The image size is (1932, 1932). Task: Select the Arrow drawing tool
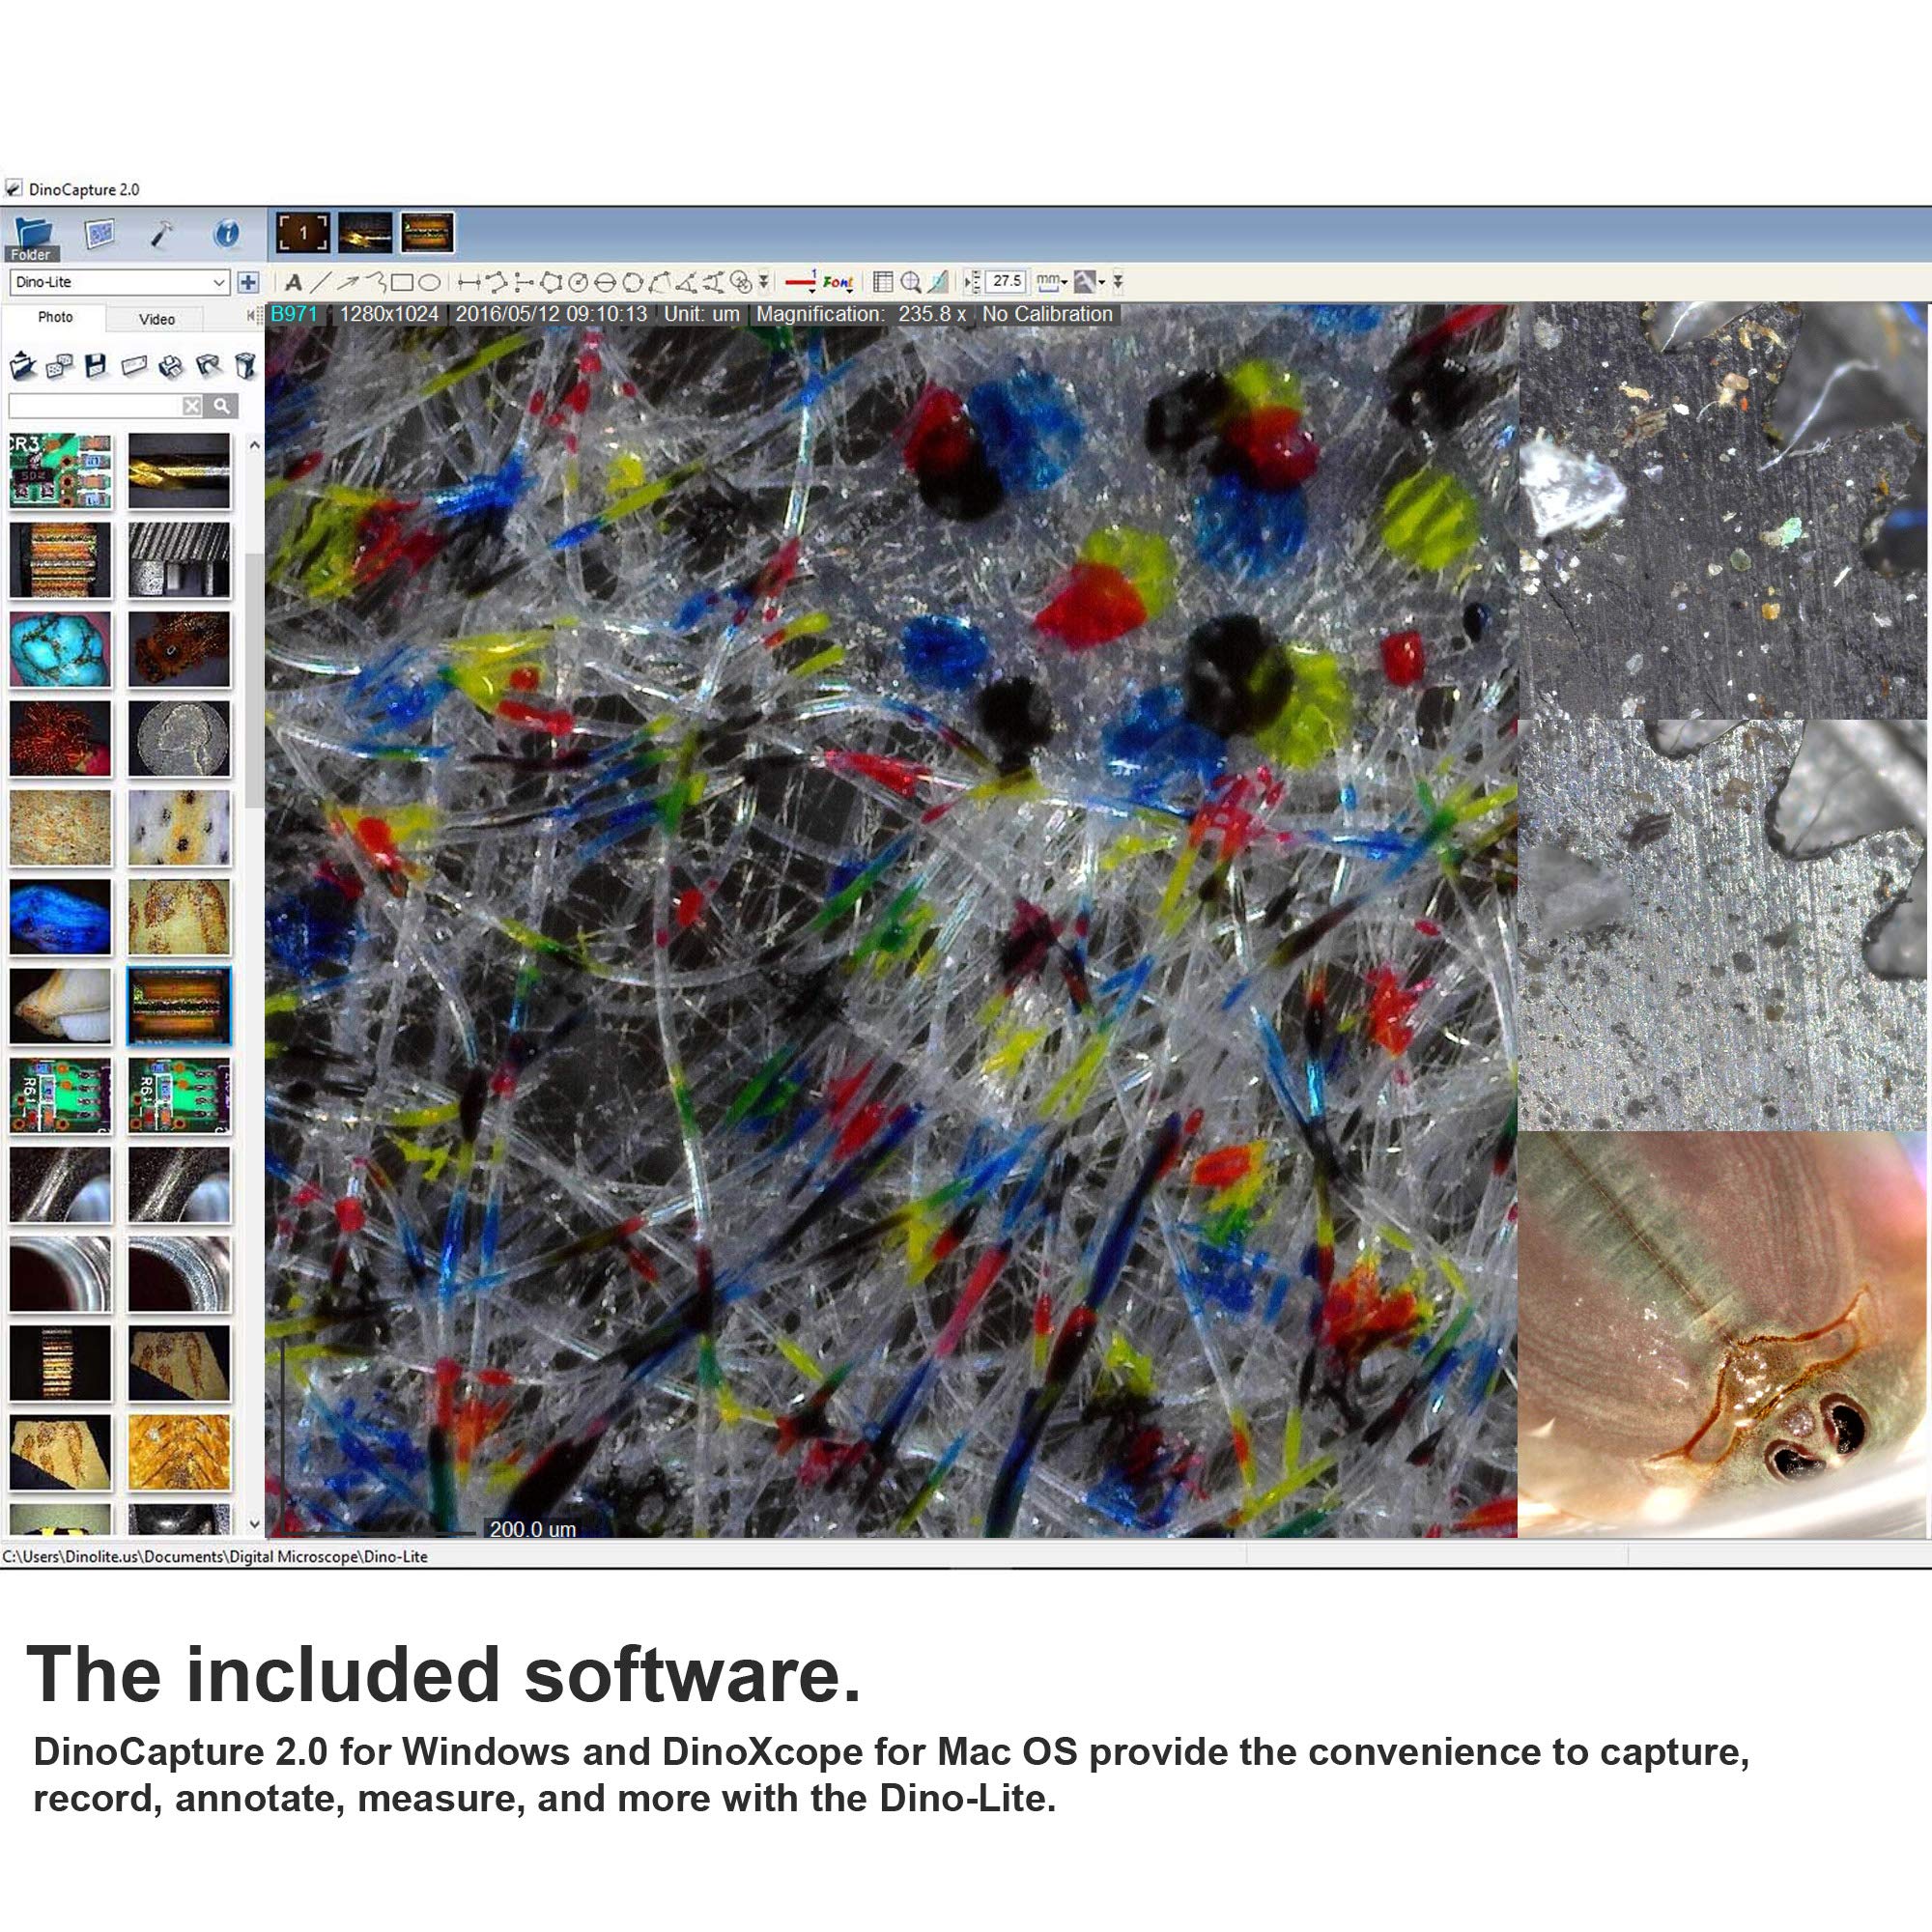(347, 283)
